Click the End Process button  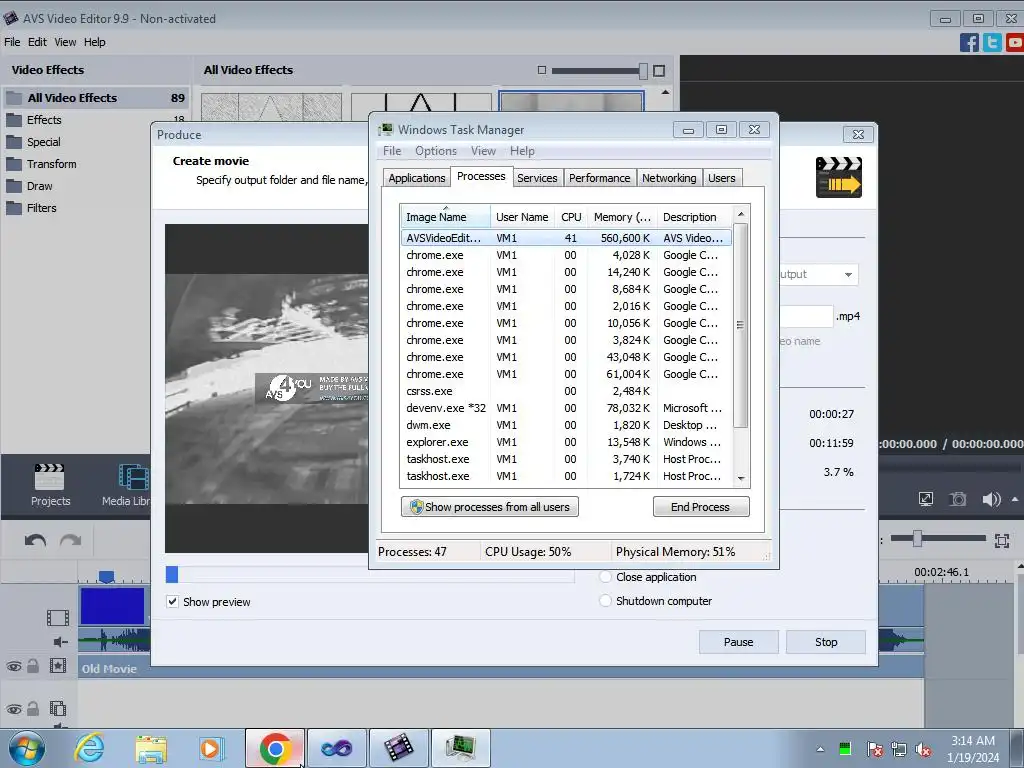coord(701,507)
